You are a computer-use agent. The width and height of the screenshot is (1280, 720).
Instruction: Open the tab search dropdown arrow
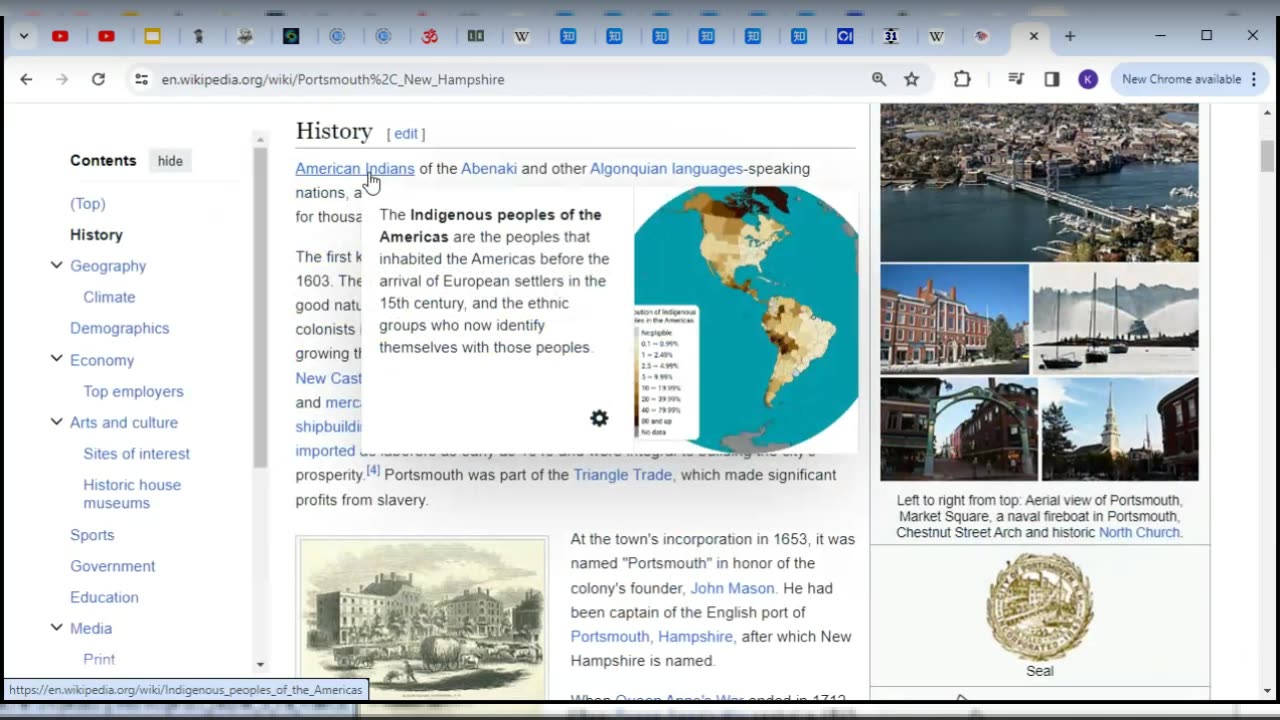[23, 36]
